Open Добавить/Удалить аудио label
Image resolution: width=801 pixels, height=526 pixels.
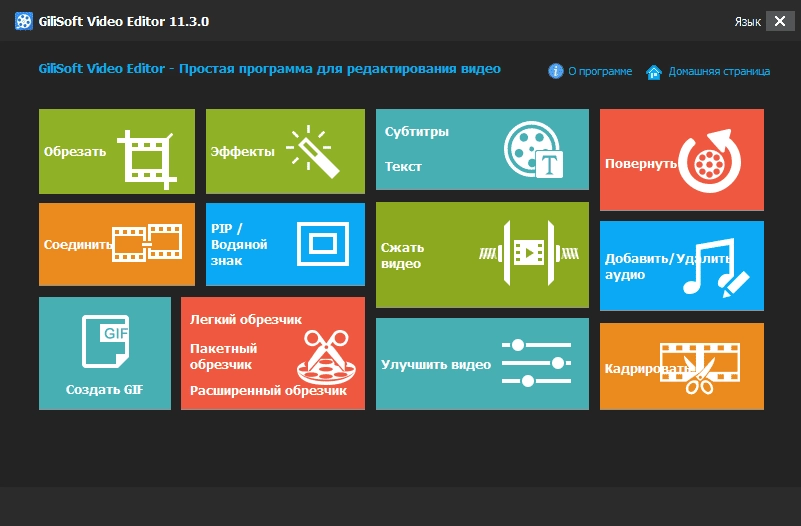click(668, 266)
